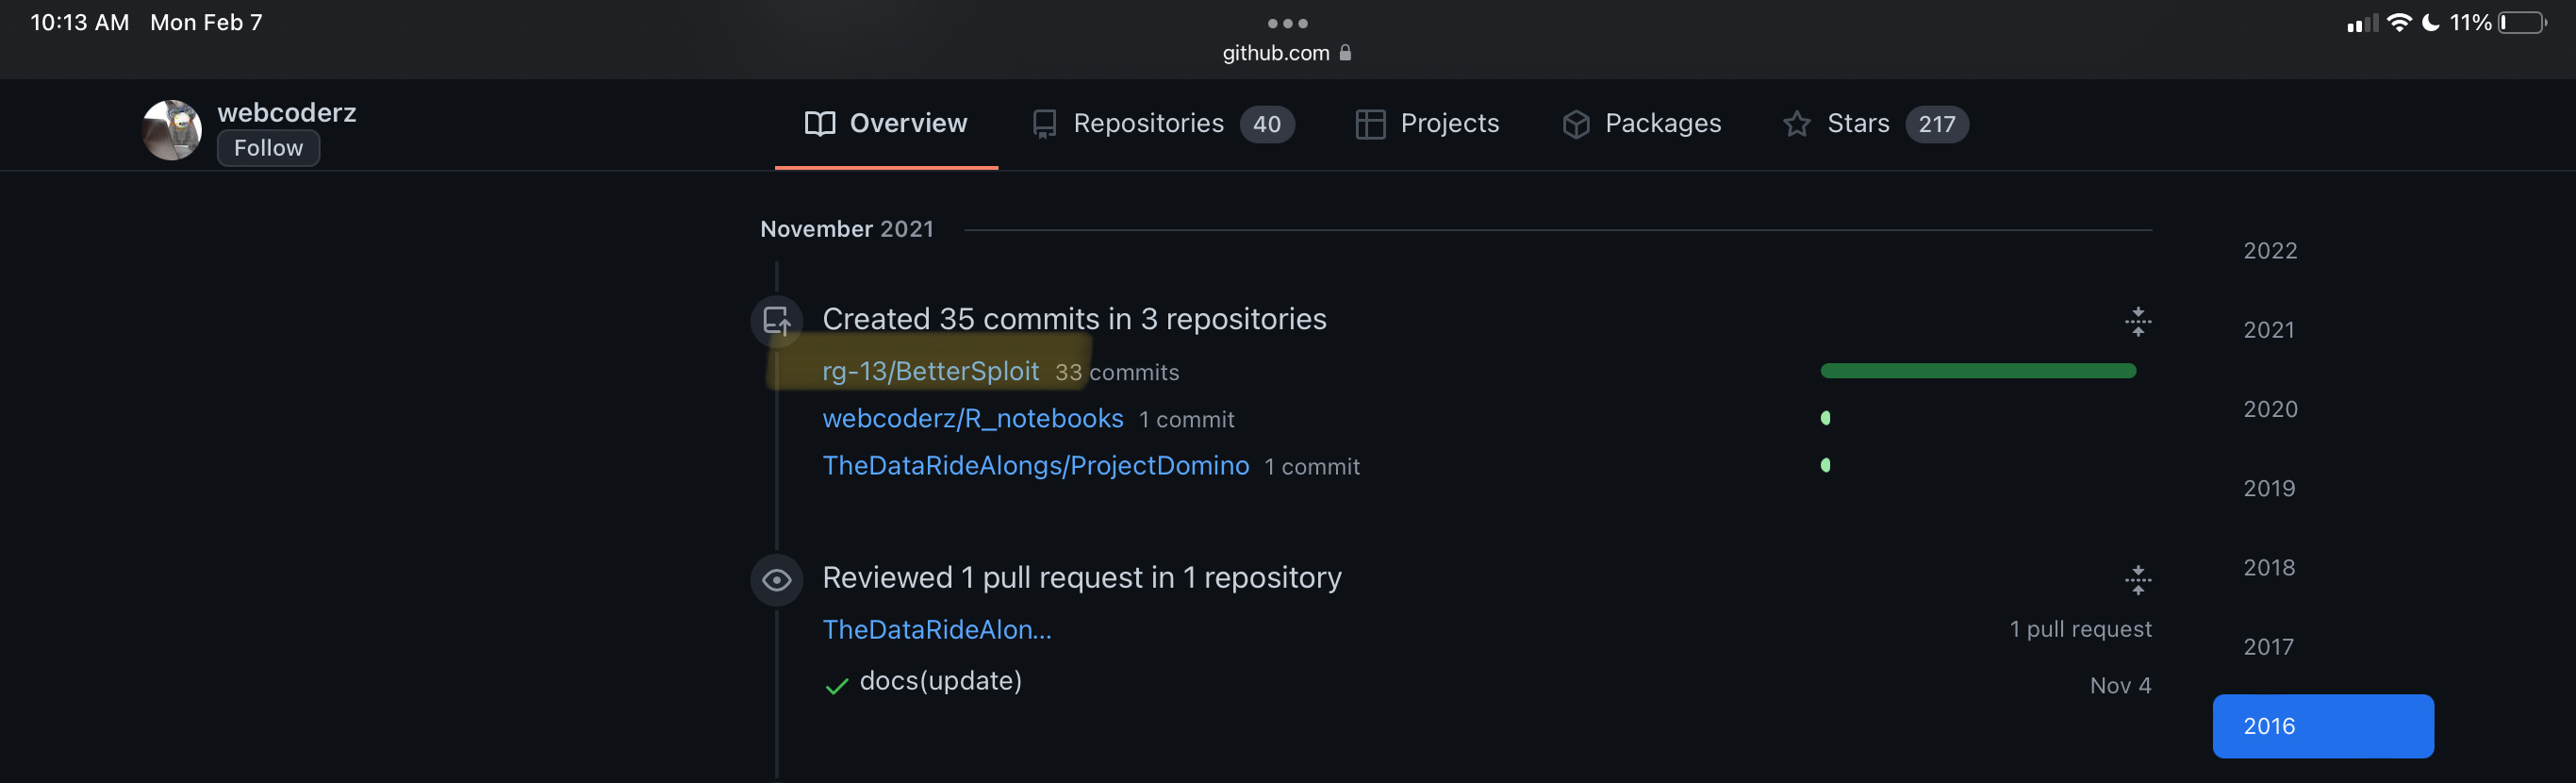Click the commits push icon in timeline

777,321
